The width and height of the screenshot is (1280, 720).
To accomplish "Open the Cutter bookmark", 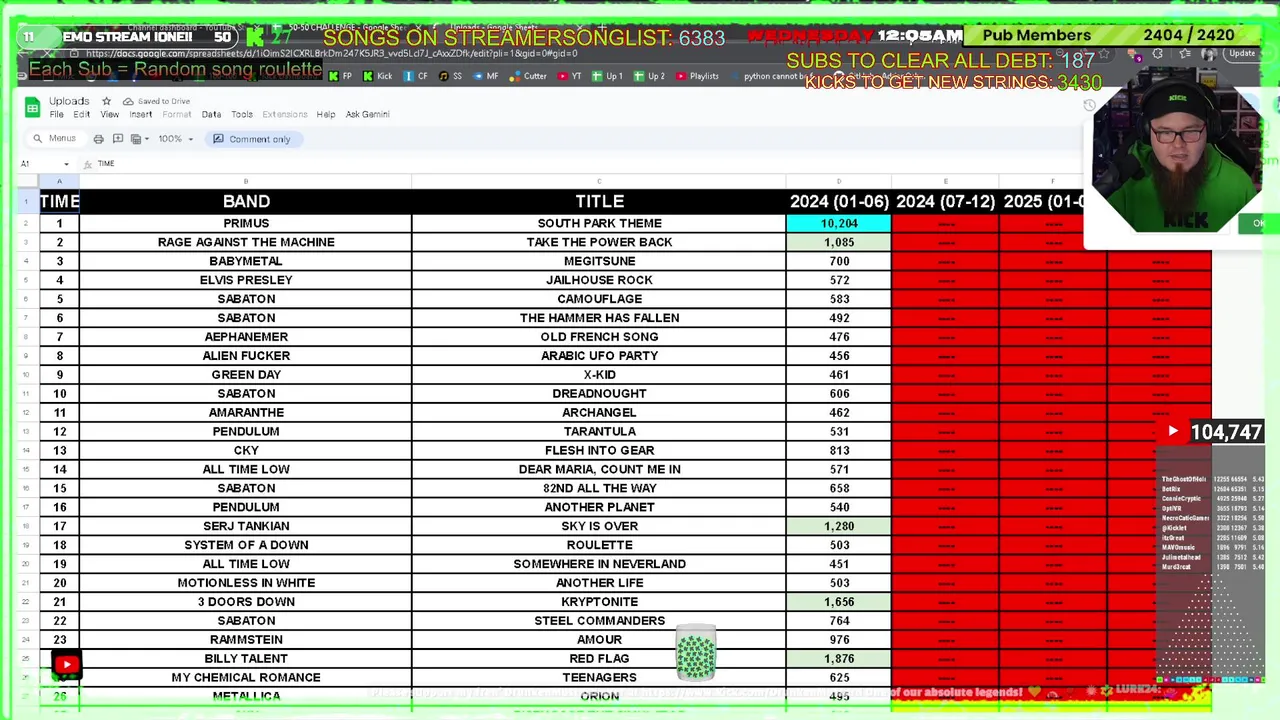I will coord(528,76).
